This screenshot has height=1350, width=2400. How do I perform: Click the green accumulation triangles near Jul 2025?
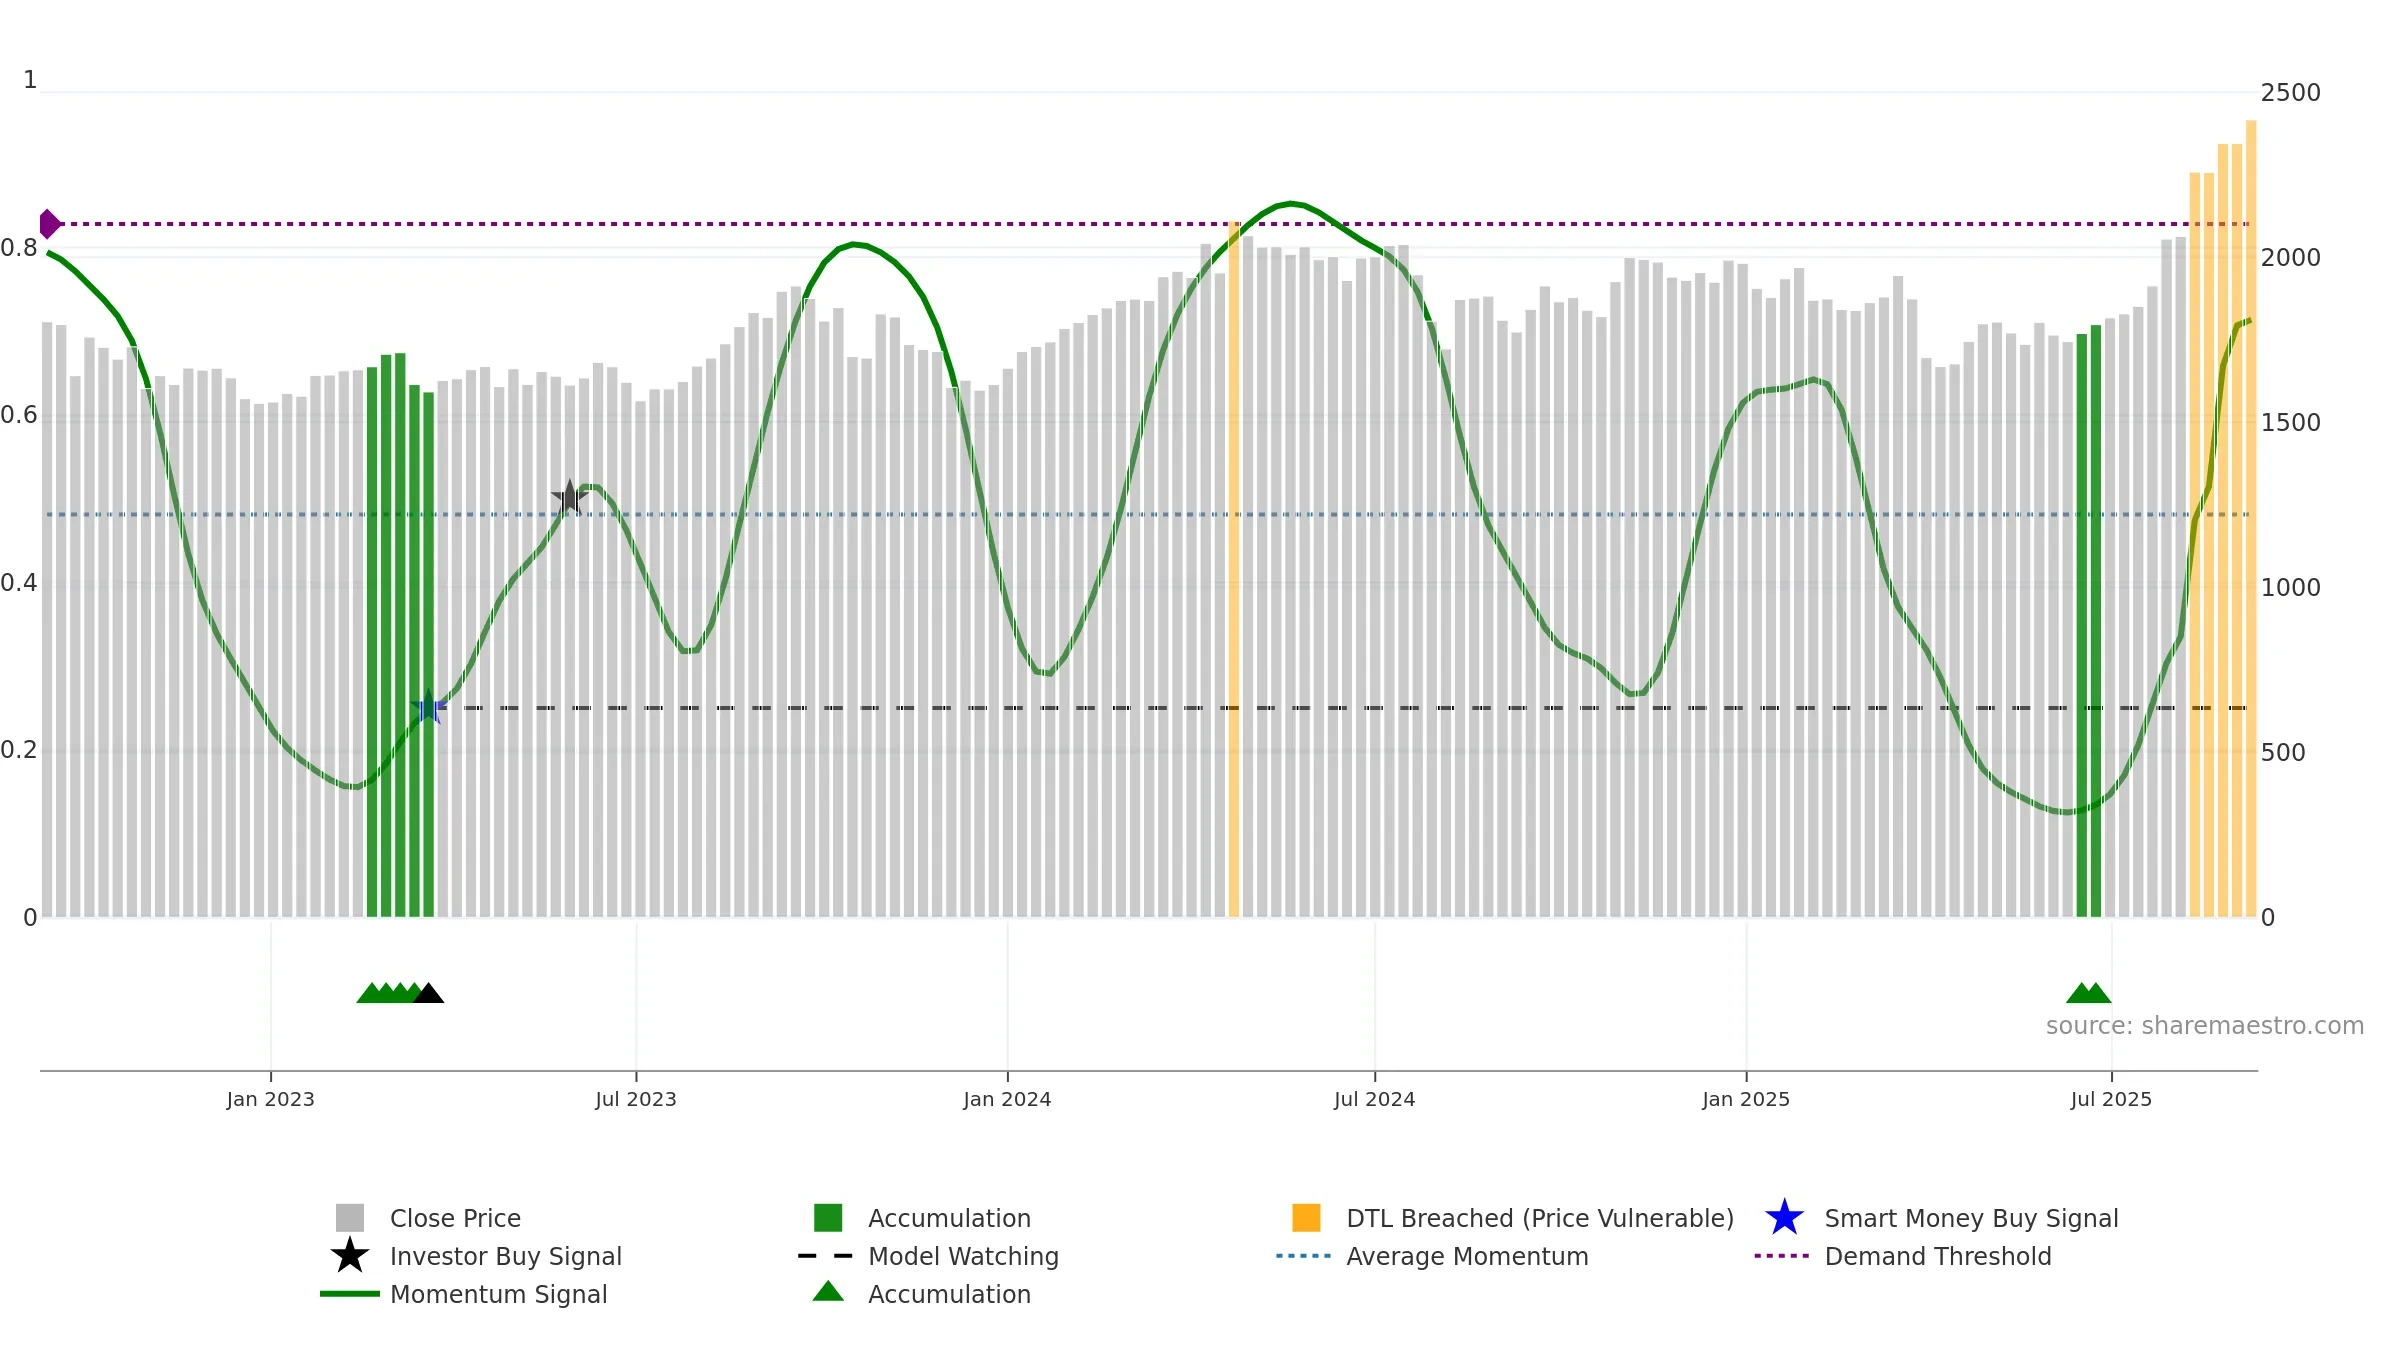2089,993
